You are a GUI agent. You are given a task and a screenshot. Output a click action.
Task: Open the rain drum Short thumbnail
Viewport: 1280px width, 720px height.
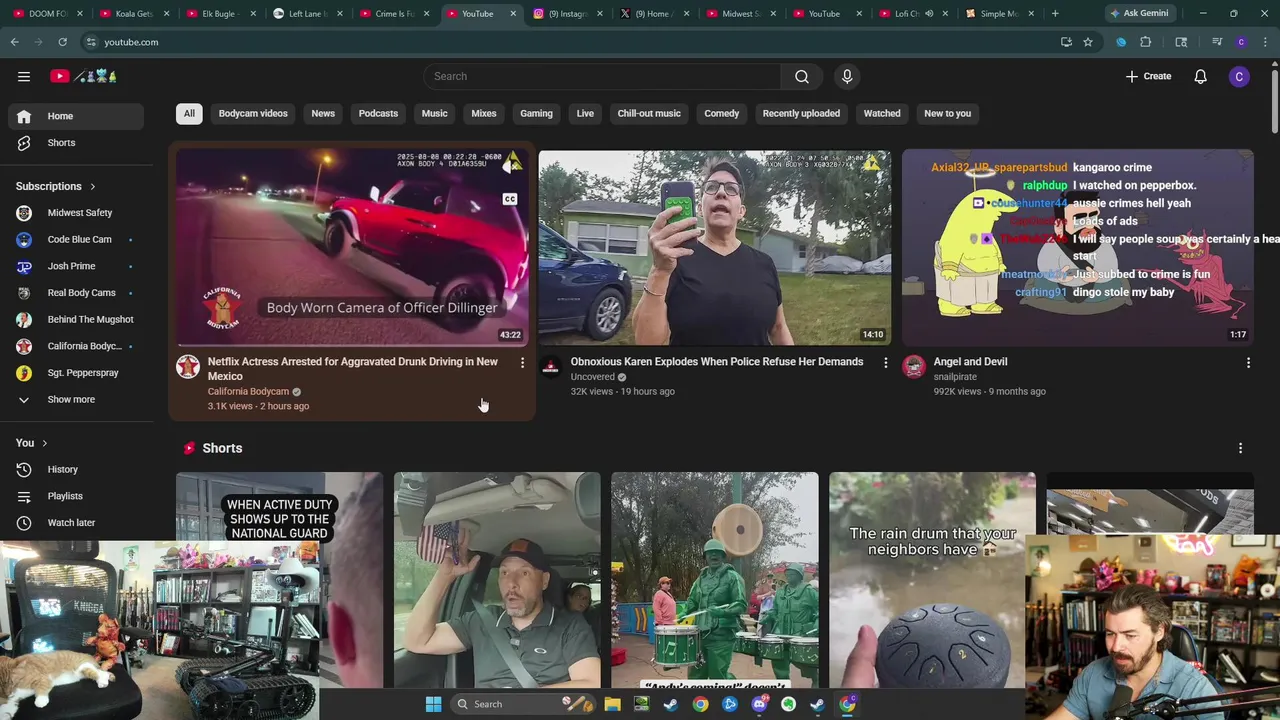click(x=932, y=580)
